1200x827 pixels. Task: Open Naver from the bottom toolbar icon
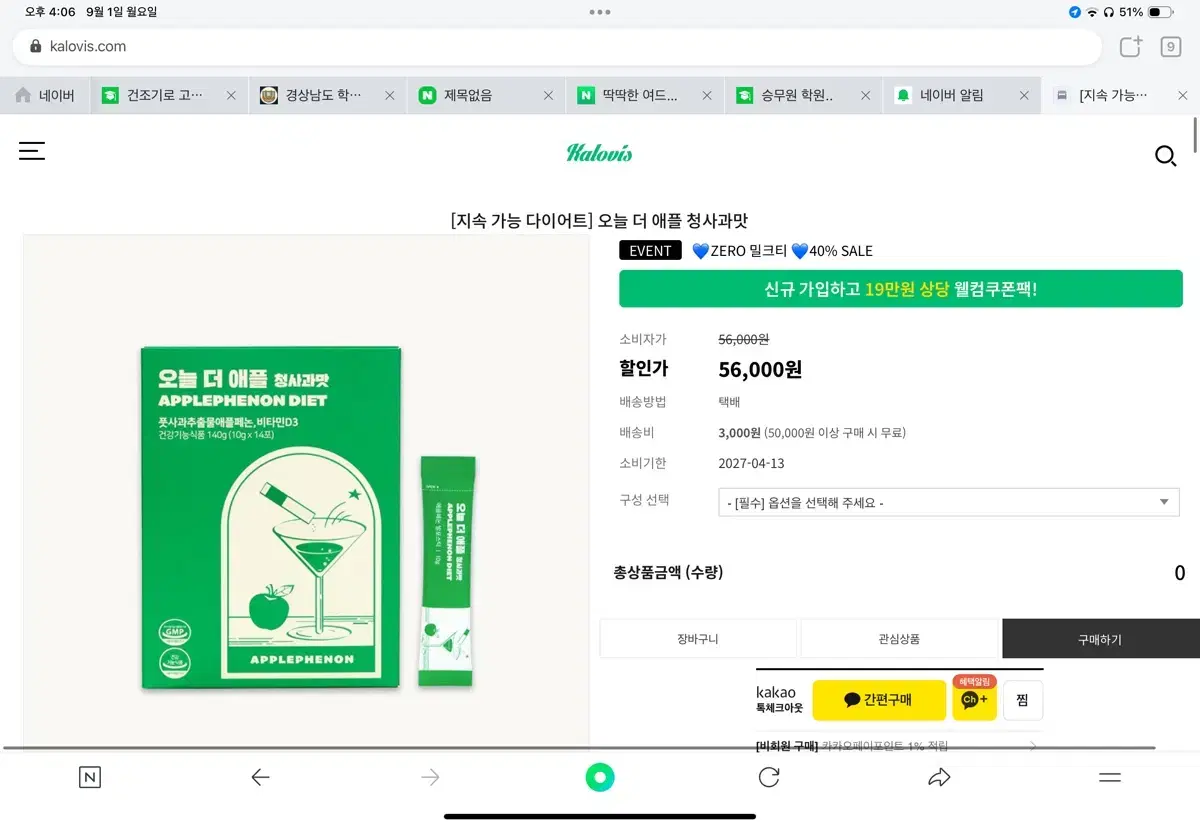tap(90, 777)
